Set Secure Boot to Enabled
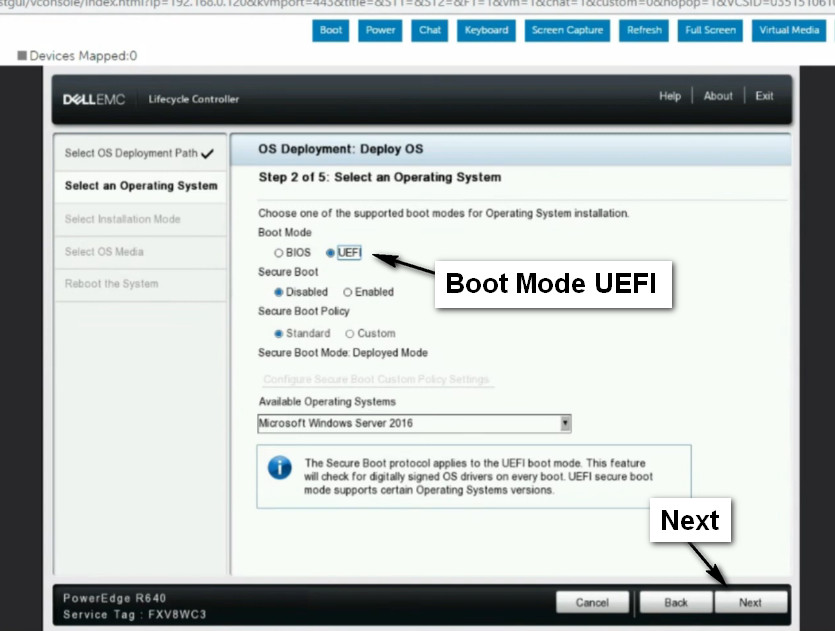Viewport: 835px width, 631px height. click(x=348, y=292)
